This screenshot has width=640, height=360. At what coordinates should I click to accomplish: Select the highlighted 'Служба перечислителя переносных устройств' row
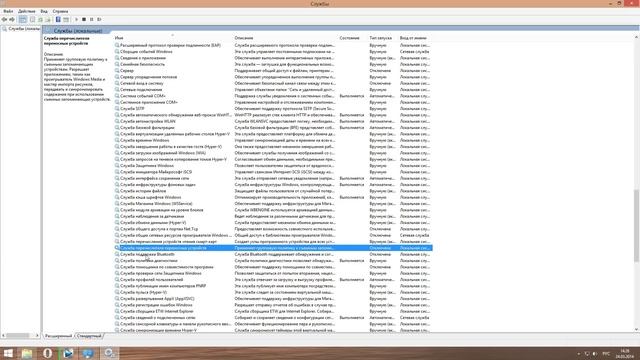(273, 248)
